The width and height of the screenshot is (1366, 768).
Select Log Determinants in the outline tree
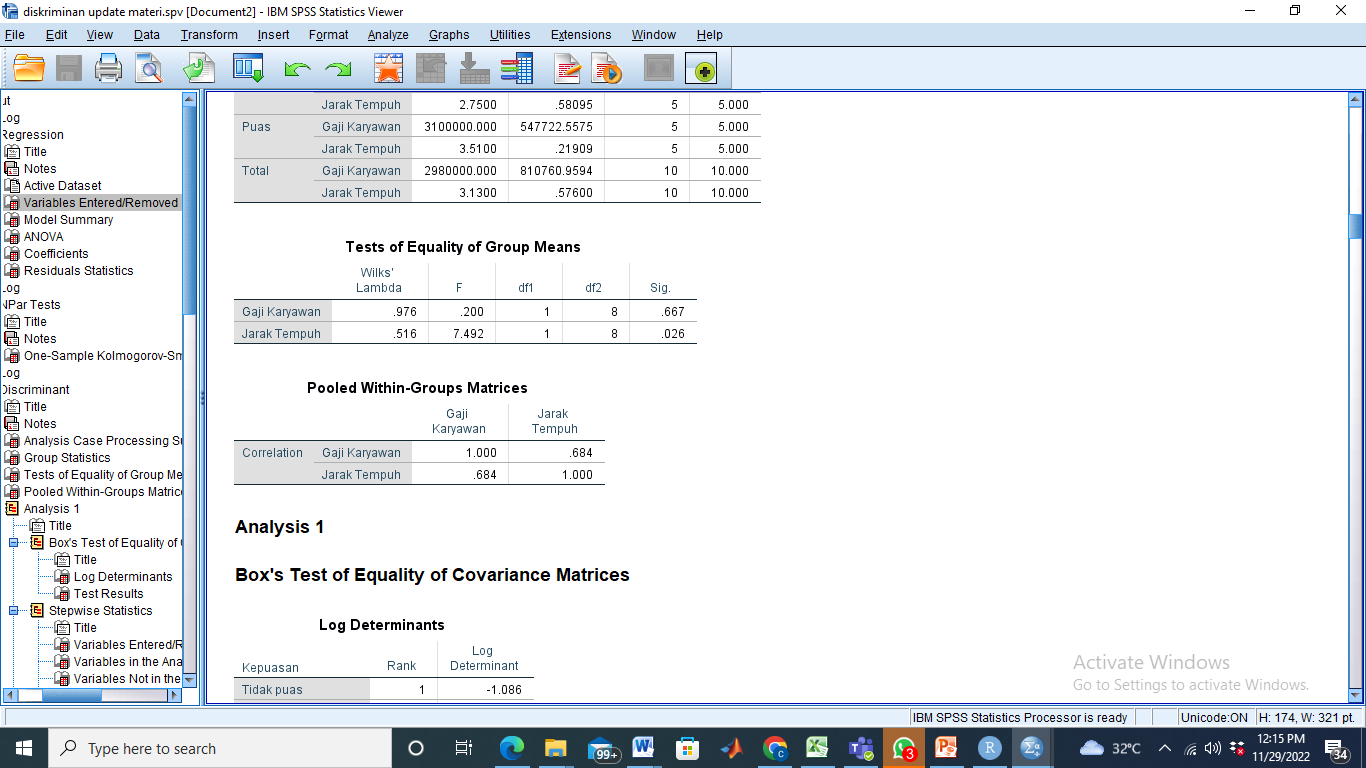[122, 577]
